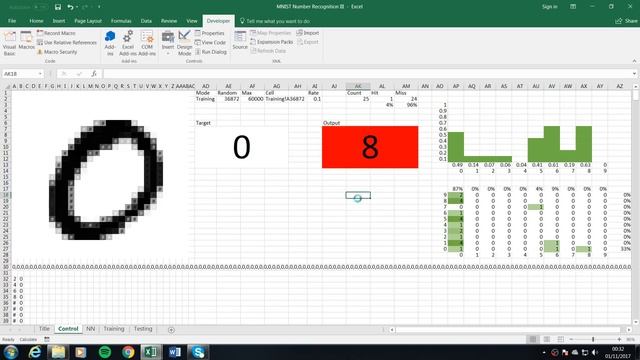
Task: Save the workbook
Action: pos(58,7)
